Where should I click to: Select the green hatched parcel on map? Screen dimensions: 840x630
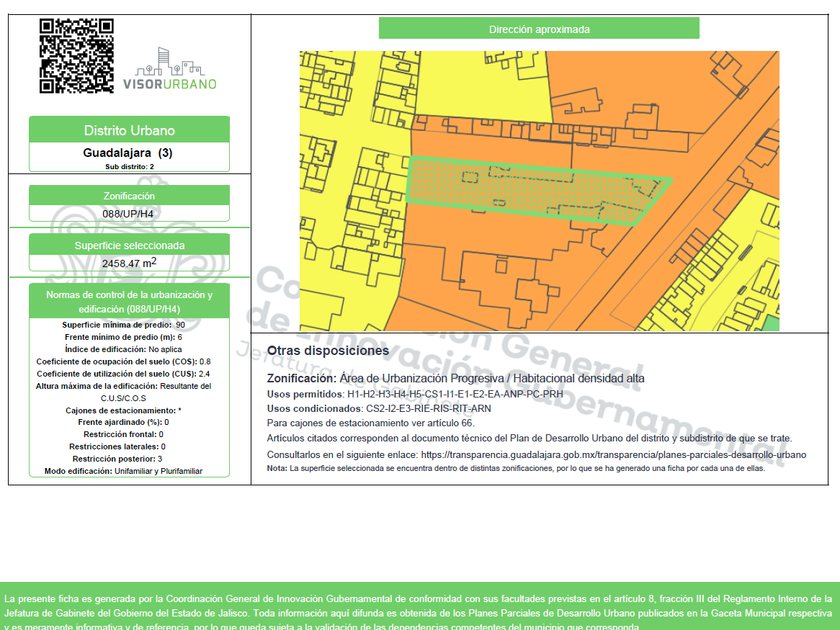[536, 191]
